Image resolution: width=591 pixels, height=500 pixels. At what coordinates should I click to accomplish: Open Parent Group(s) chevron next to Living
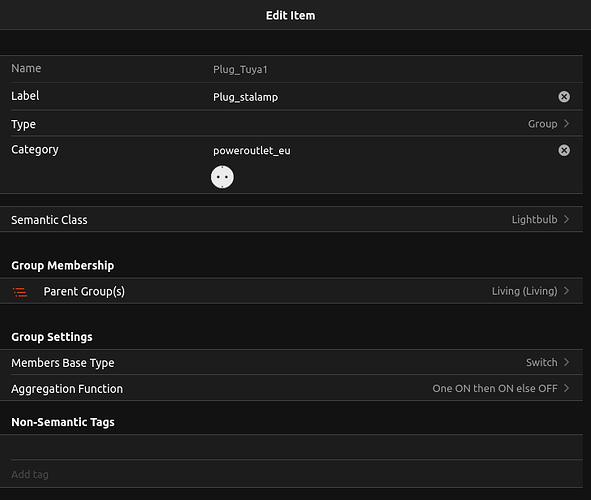[566, 291]
